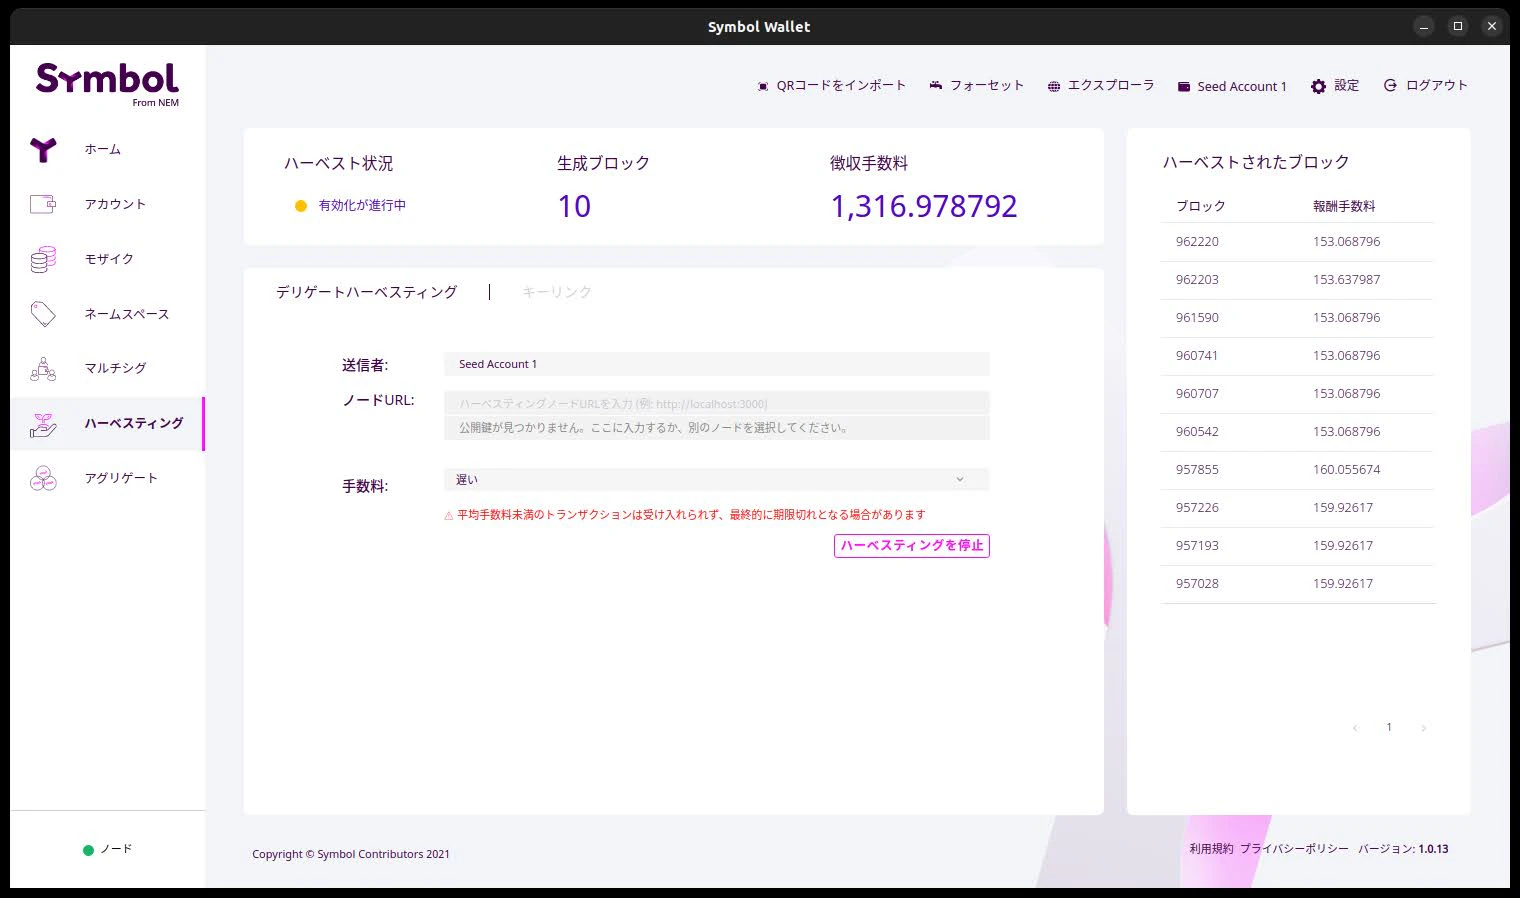
Task: Go to next harvested blocks page
Action: [x=1423, y=728]
